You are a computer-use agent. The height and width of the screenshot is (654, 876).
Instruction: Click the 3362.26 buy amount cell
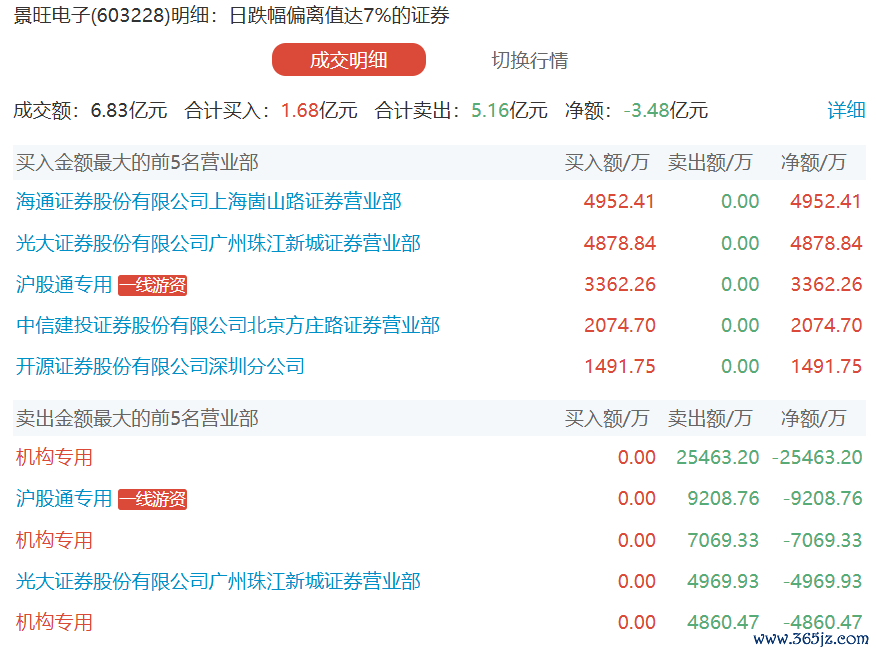tap(620, 285)
